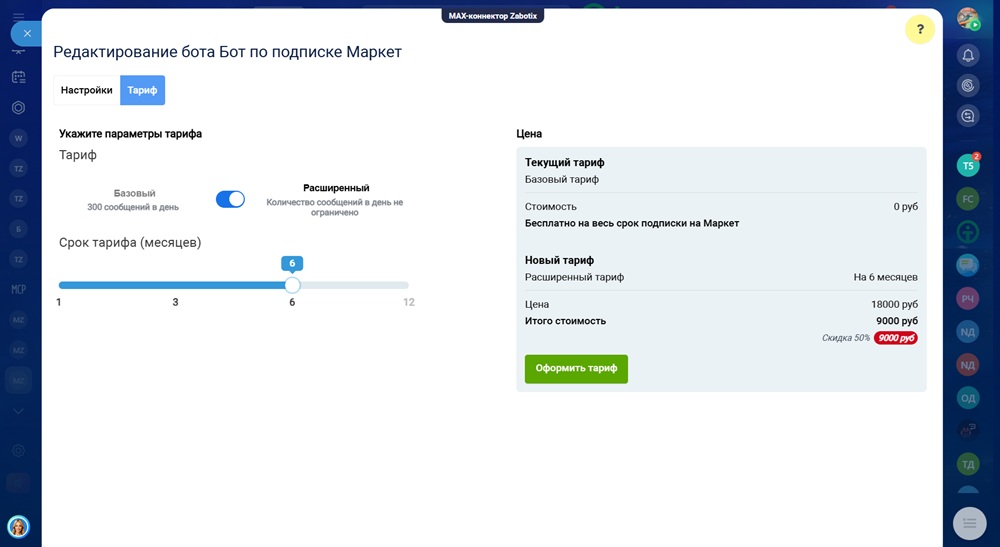Click the '18000 руб' price value

[894, 304]
